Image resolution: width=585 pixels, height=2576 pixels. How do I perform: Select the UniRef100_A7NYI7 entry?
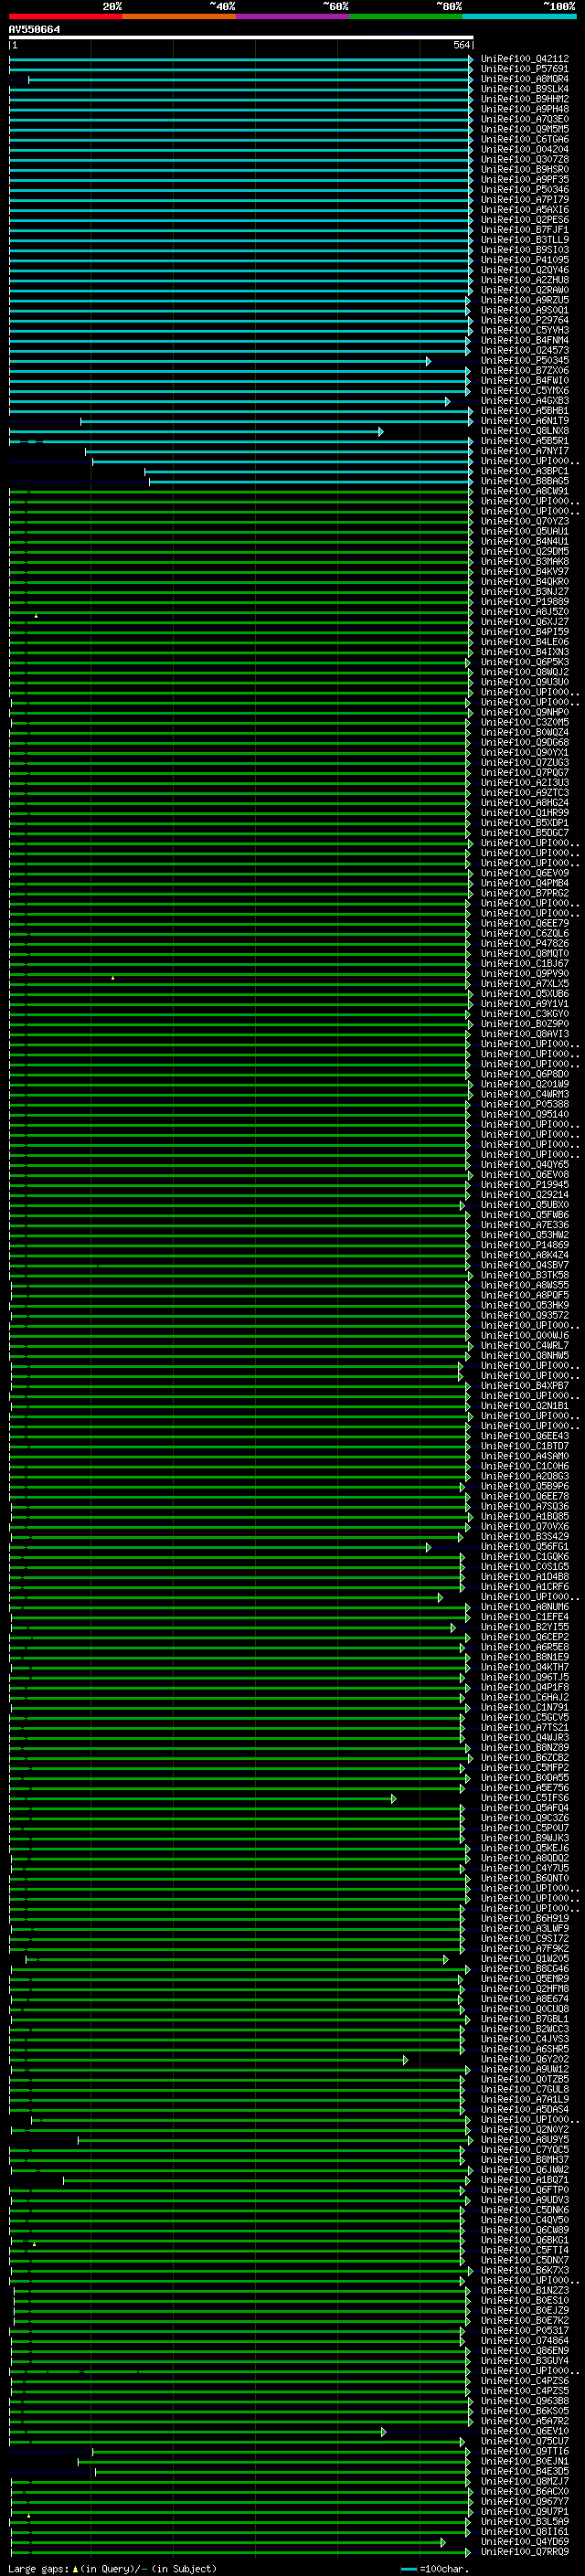click(524, 451)
